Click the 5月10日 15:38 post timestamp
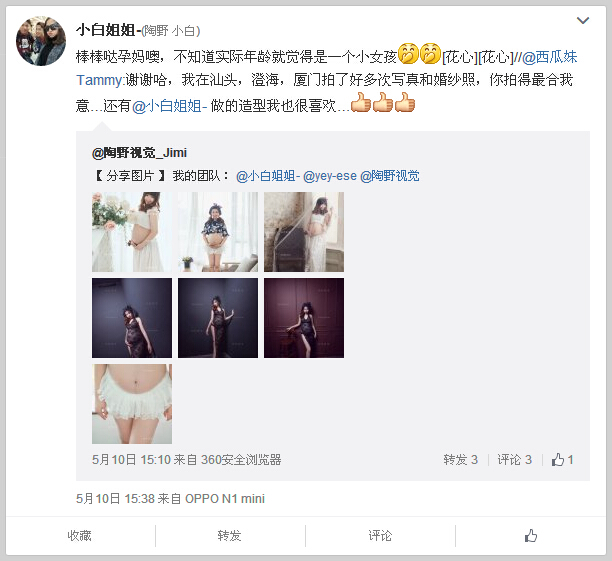Image resolution: width=612 pixels, height=561 pixels. click(115, 499)
